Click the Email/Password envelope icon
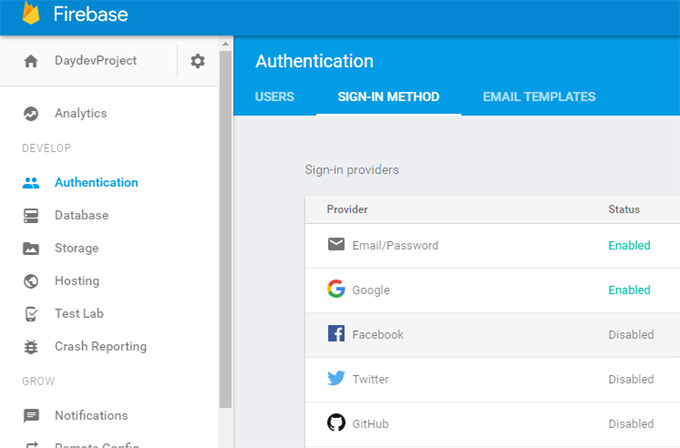 [336, 244]
